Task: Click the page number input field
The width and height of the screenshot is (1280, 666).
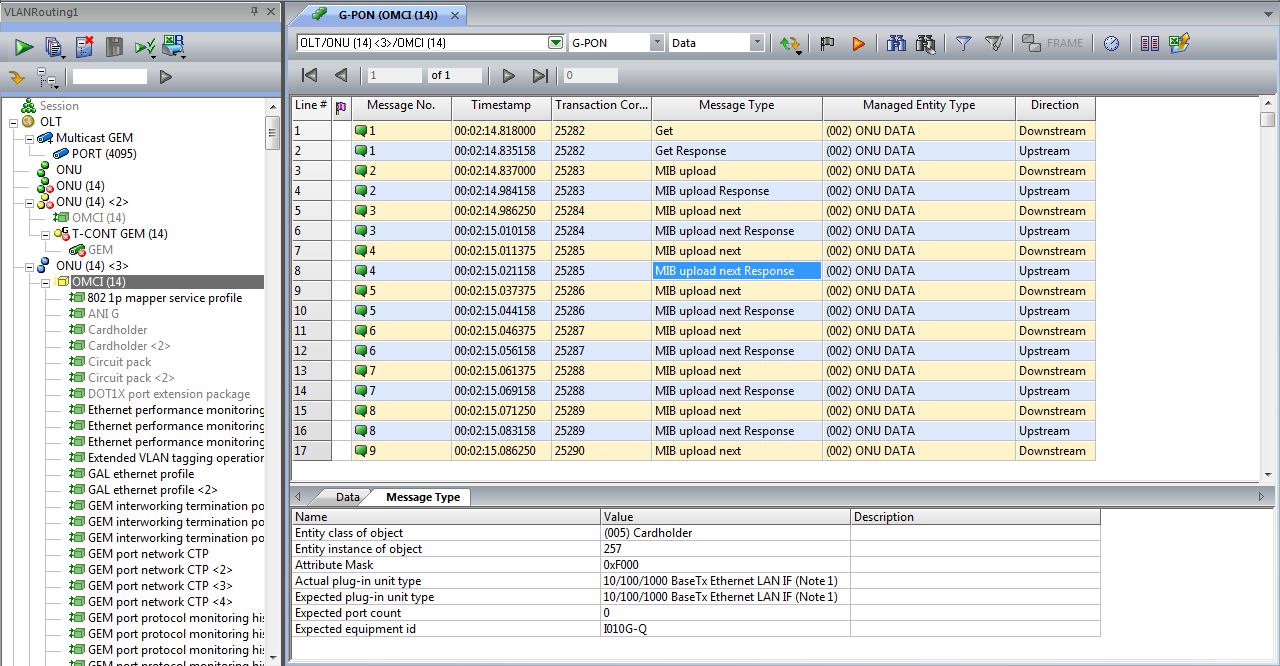Action: [x=394, y=75]
